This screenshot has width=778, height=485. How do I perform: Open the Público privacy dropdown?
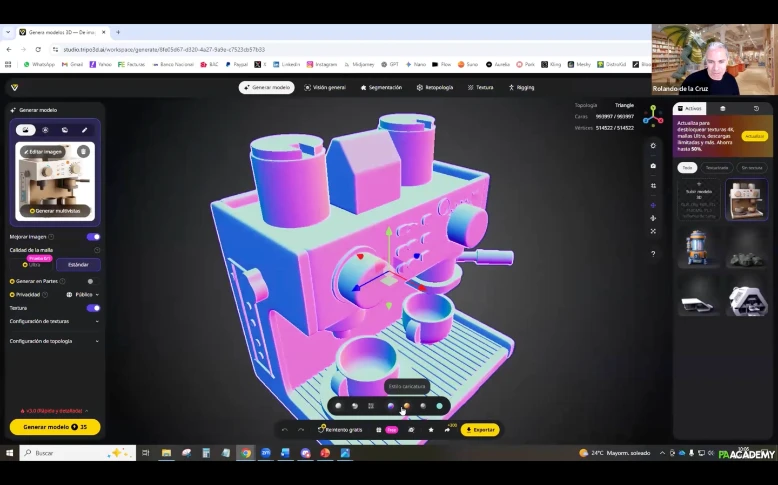[x=82, y=295]
